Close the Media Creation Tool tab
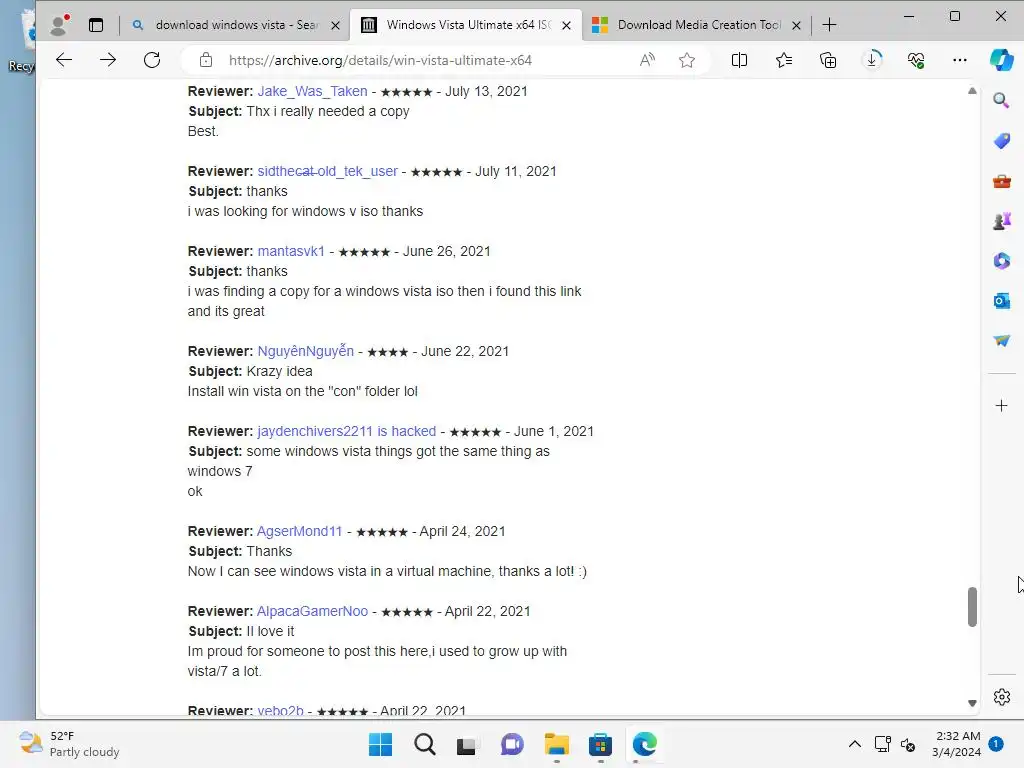The width and height of the screenshot is (1024, 768). (796, 25)
